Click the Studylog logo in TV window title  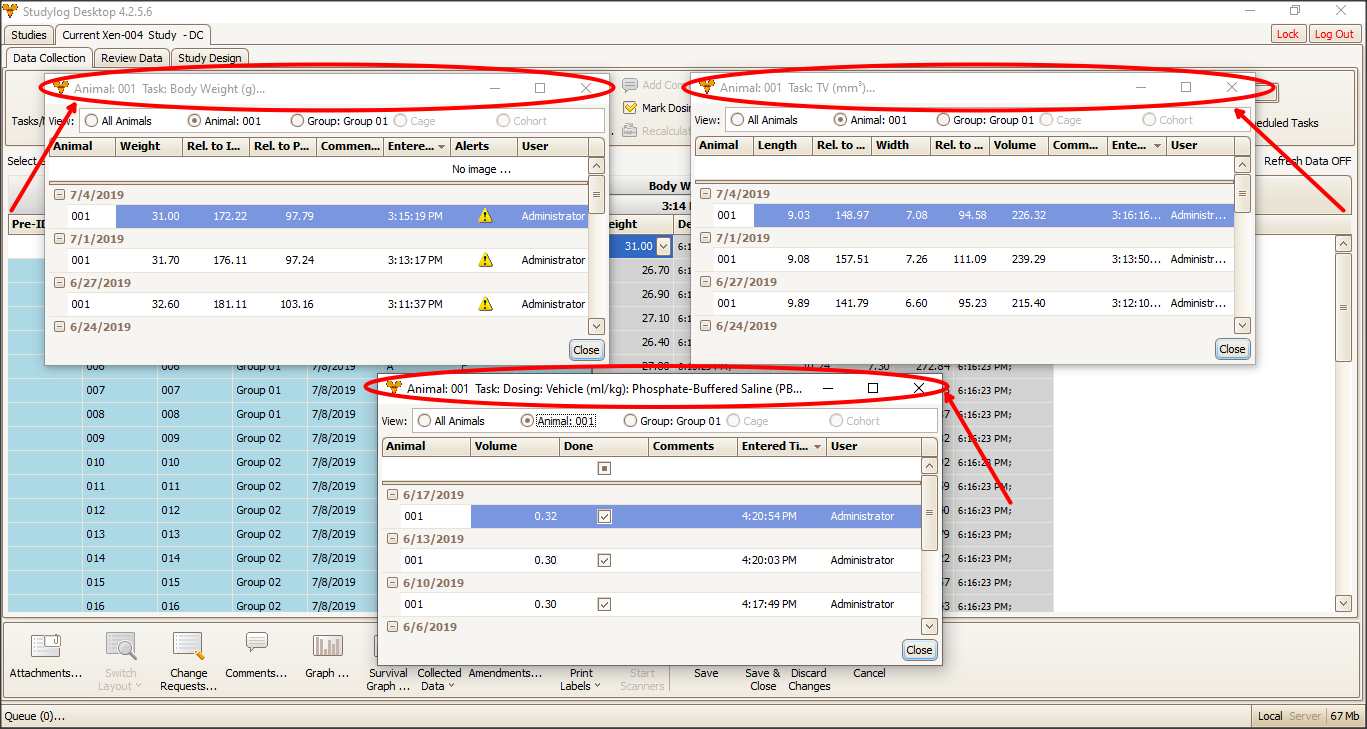[x=707, y=88]
